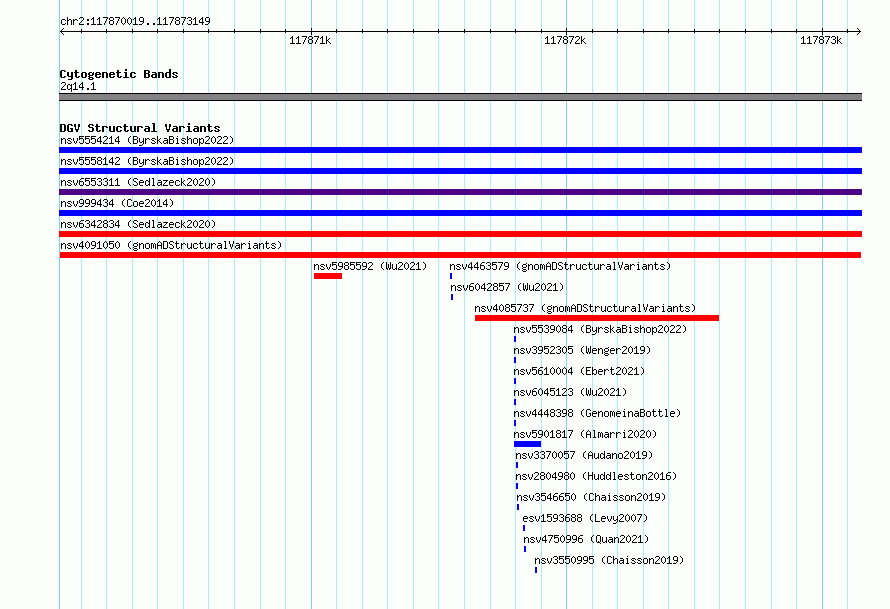Open the nsv999434 (Coe2014) variant label
Screen dimensions: 890x609
pos(117,203)
